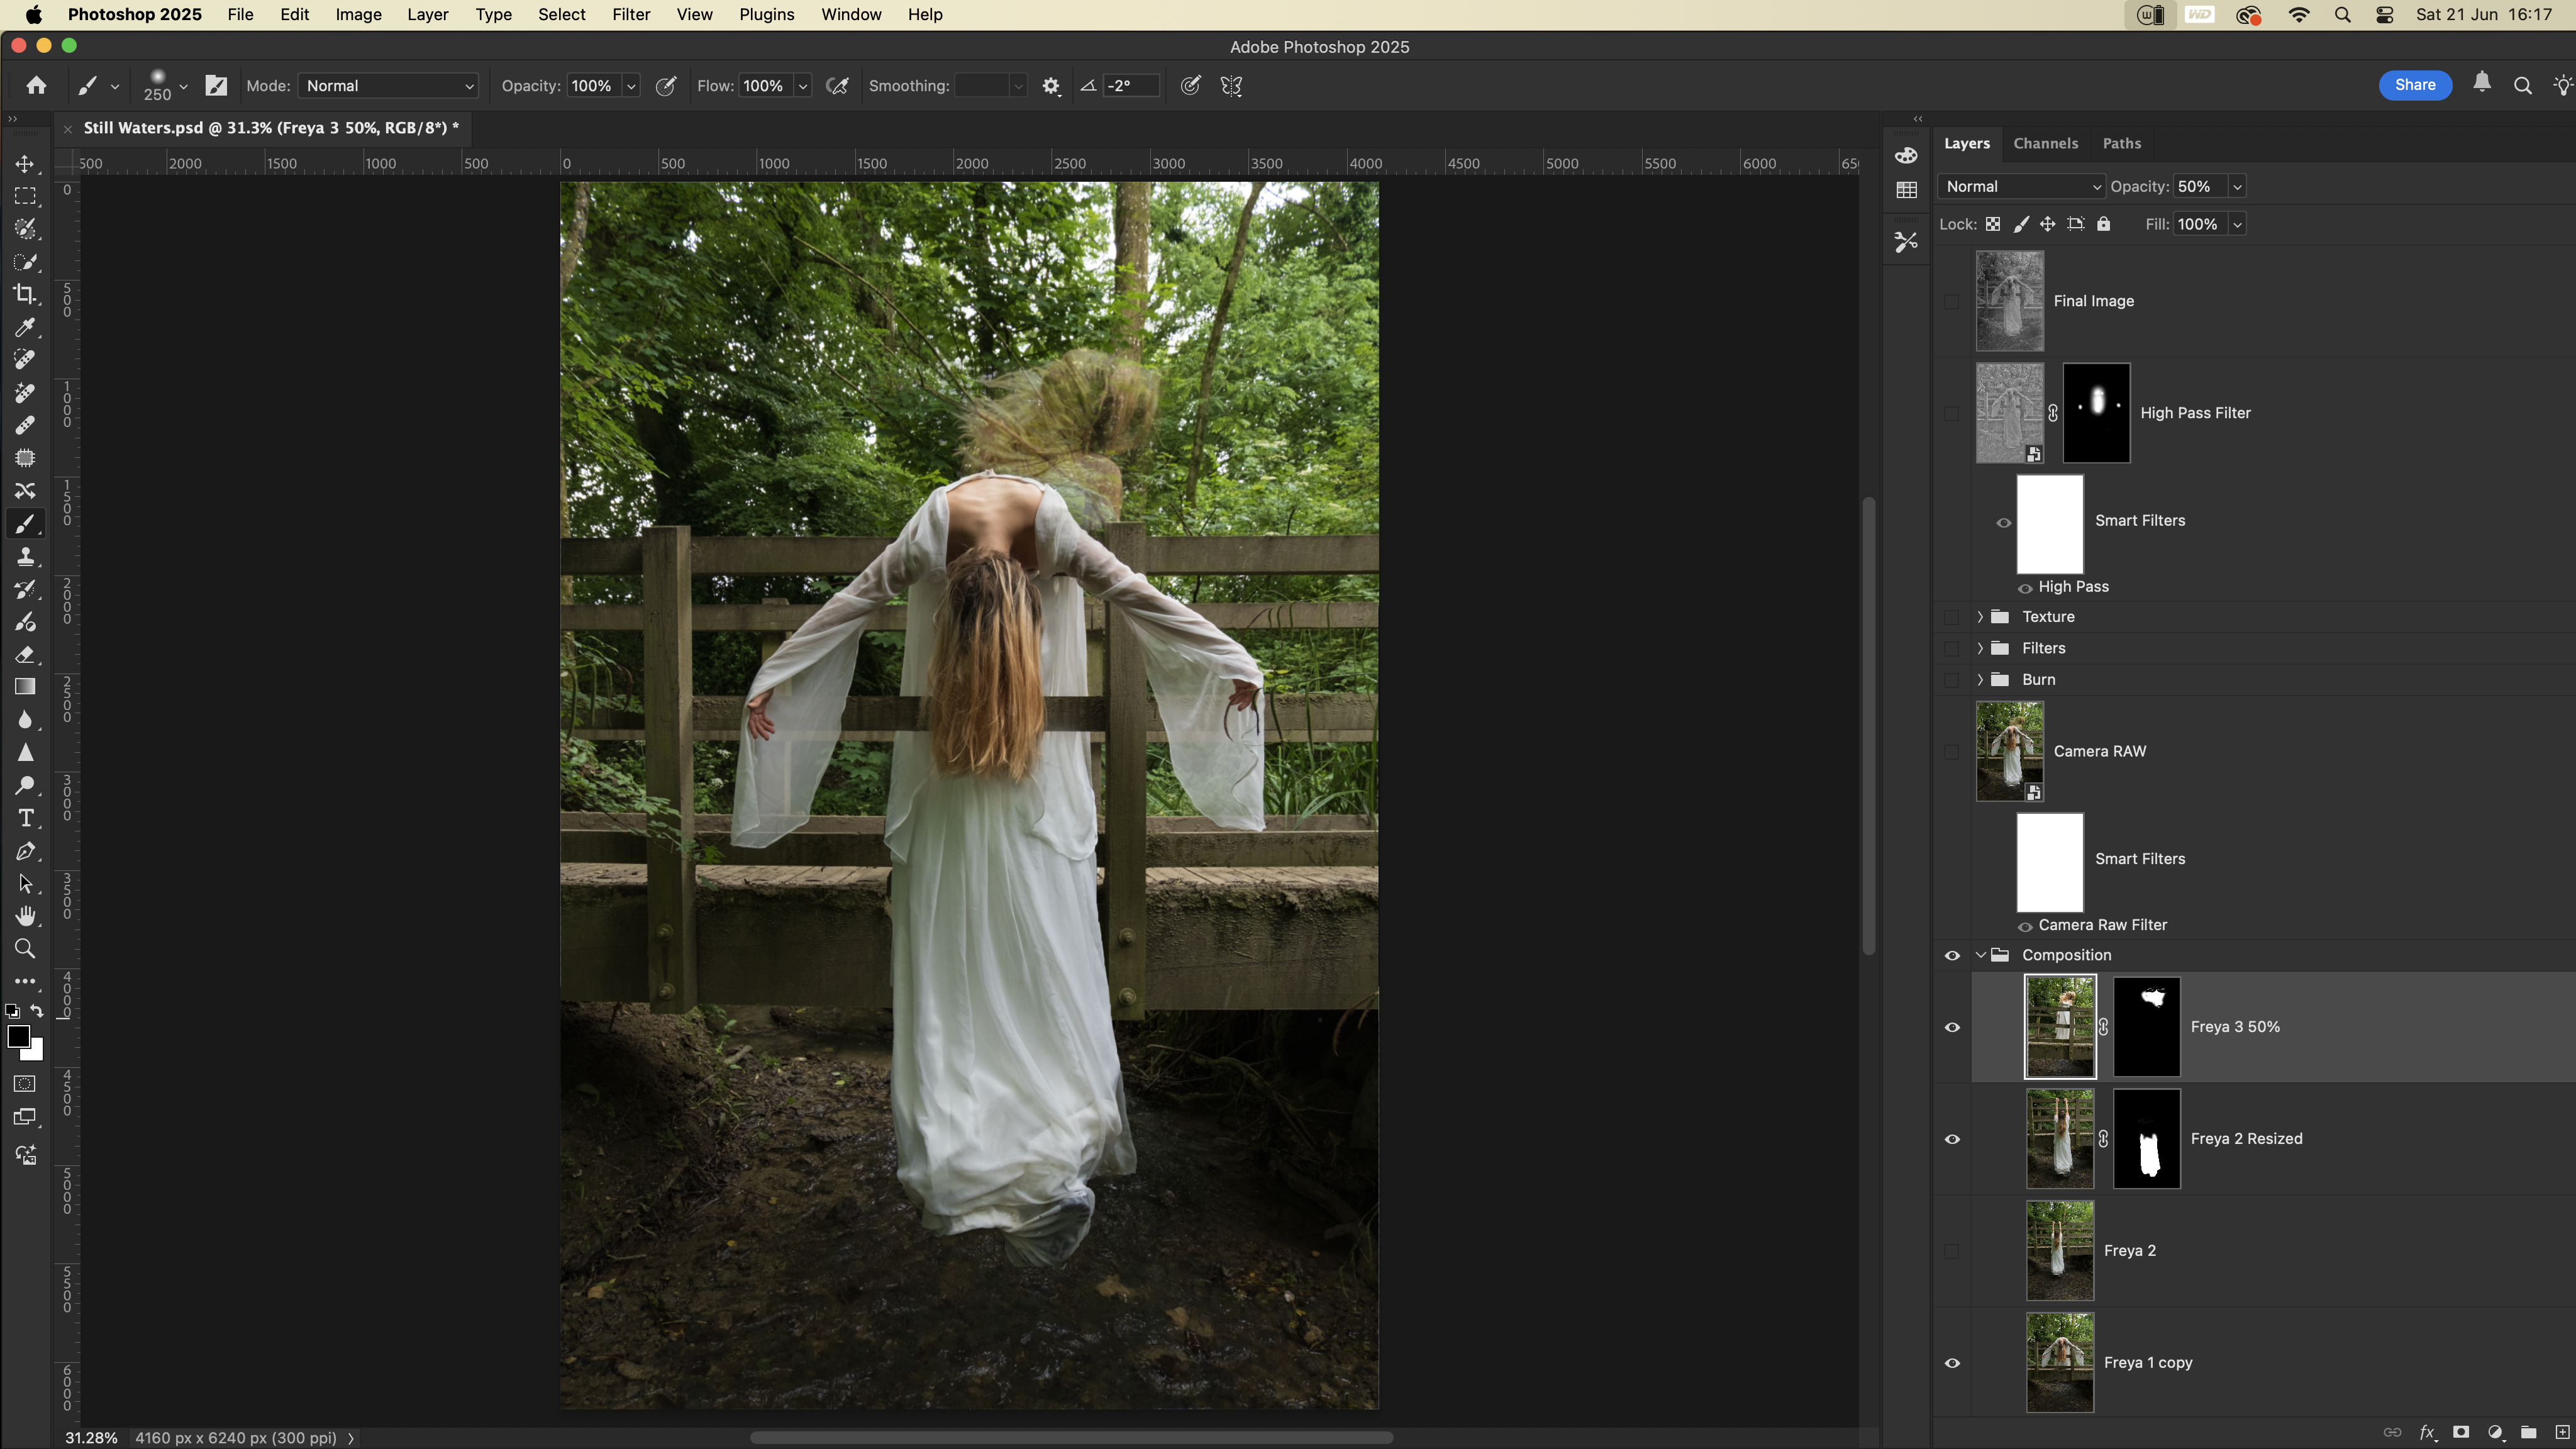Image resolution: width=2576 pixels, height=1449 pixels.
Task: Select the Clone Stamp tool
Action: point(25,556)
